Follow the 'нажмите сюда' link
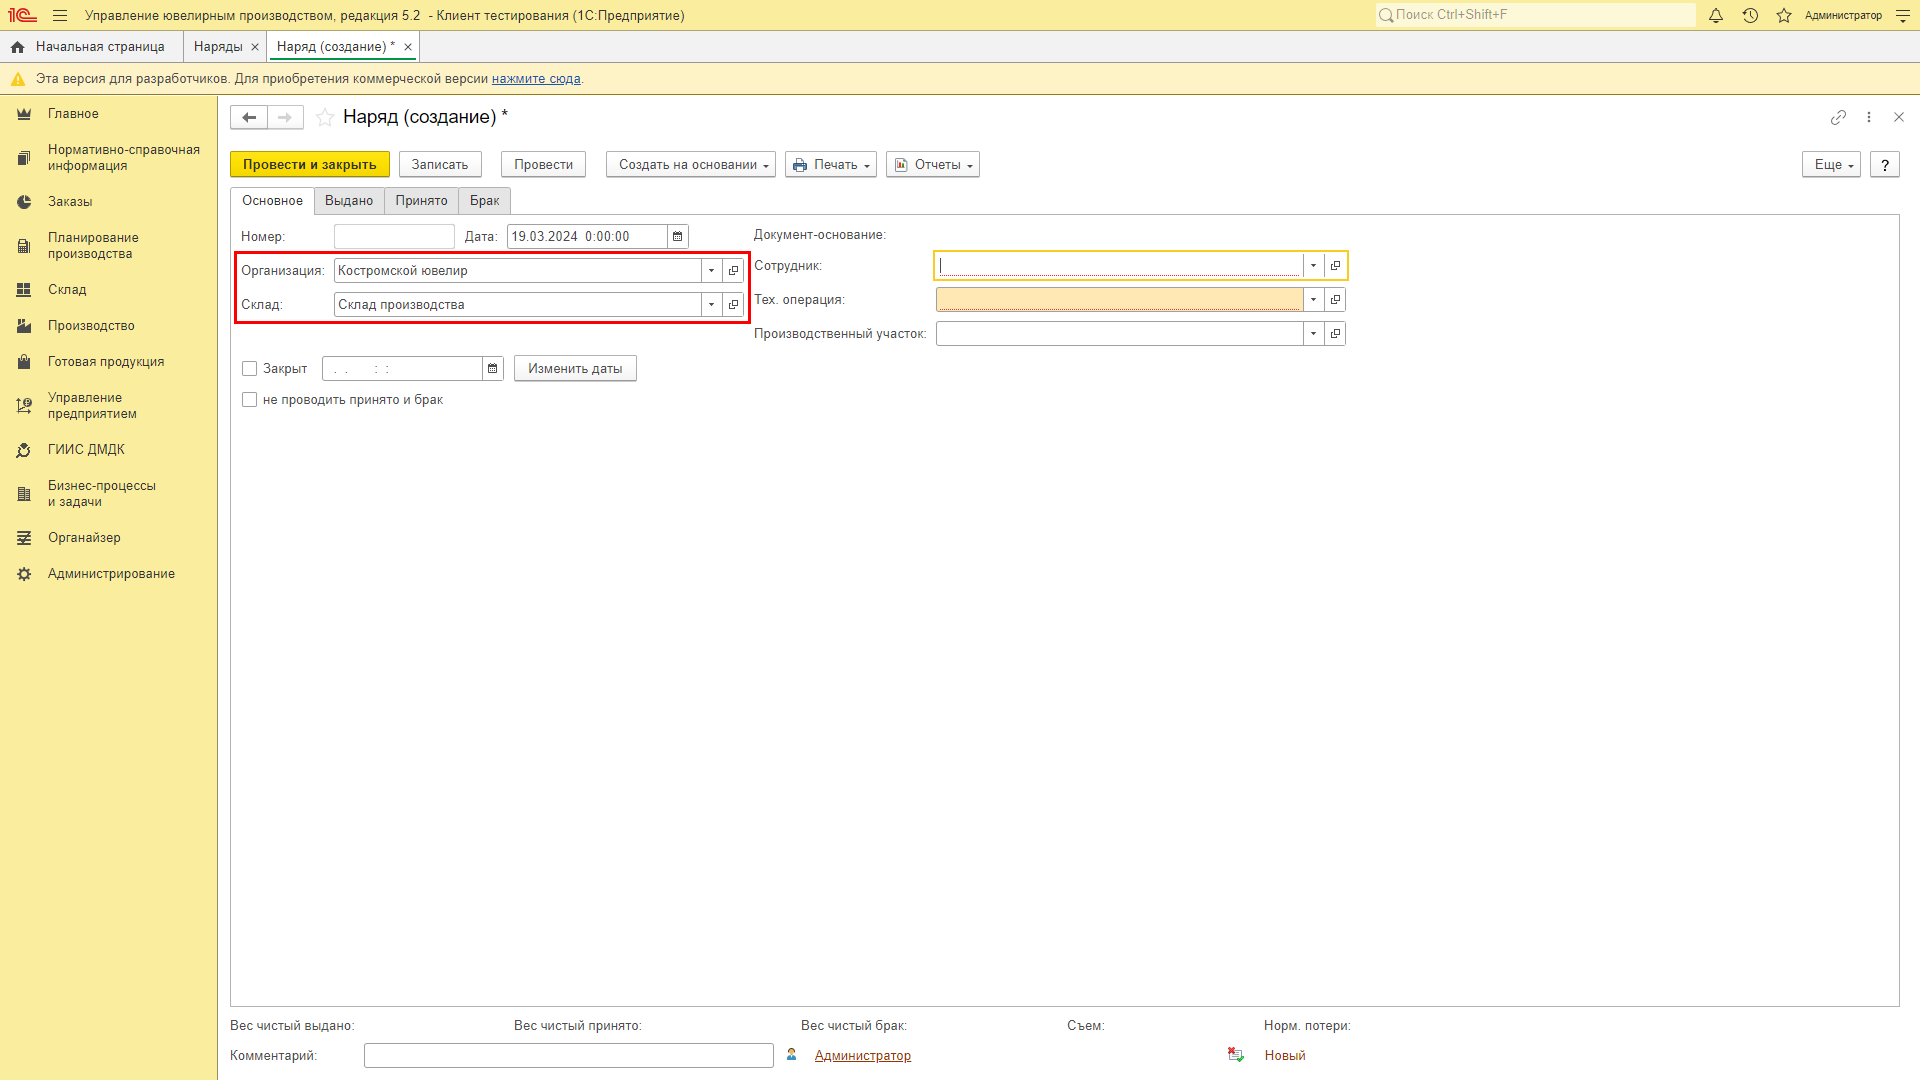This screenshot has width=1920, height=1080. click(x=536, y=79)
